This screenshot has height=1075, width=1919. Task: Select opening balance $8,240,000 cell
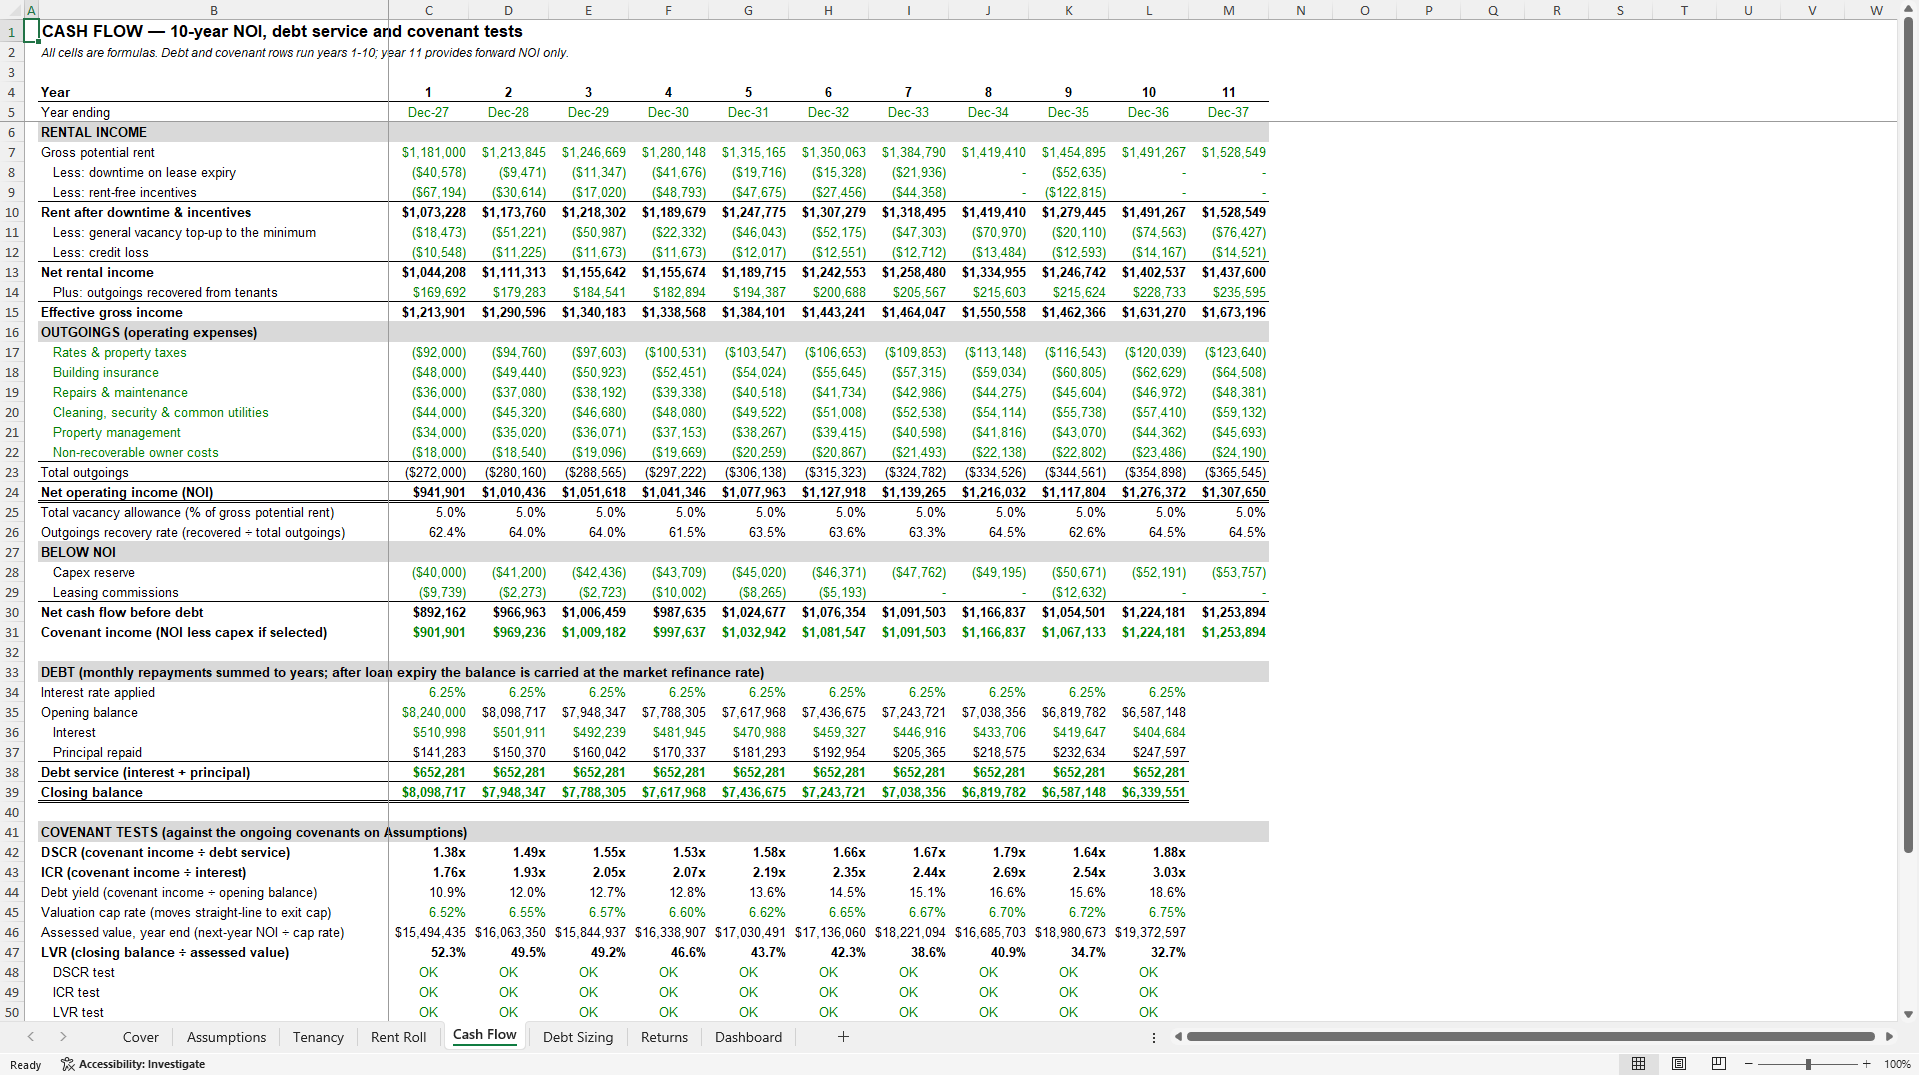[x=429, y=712]
